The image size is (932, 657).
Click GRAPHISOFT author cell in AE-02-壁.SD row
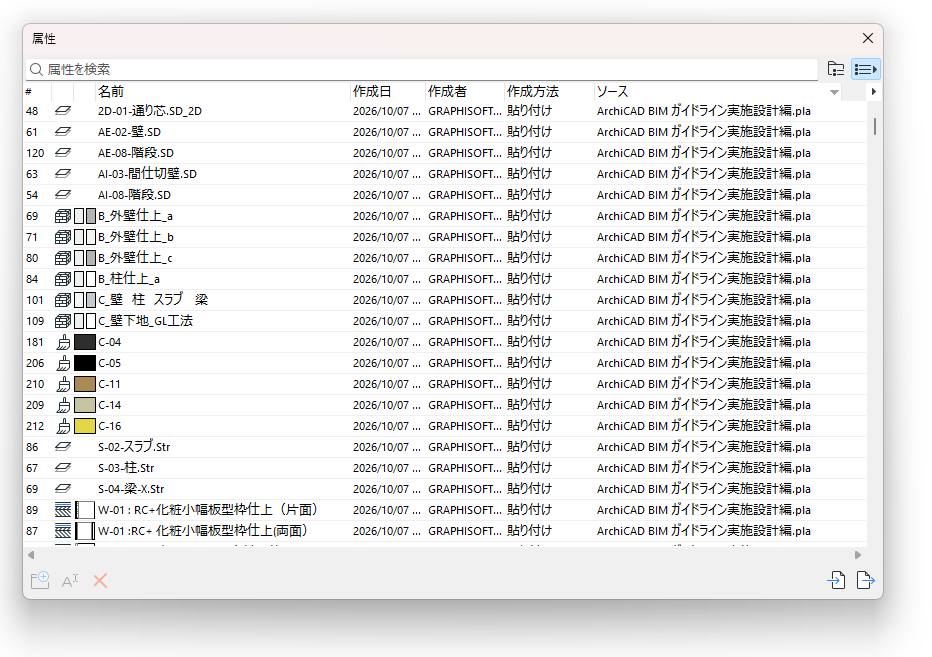(465, 131)
